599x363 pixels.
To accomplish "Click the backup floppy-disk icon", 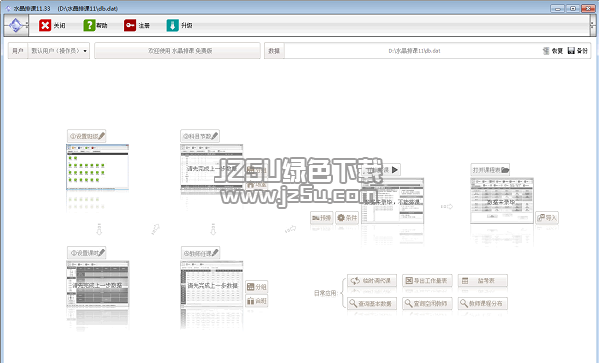I will 571,50.
